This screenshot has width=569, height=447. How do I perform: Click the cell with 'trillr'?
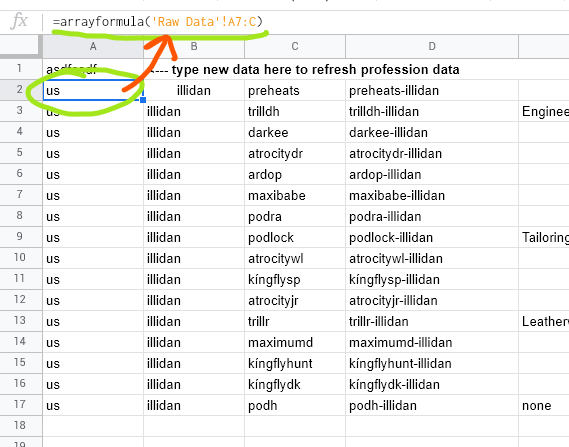pos(295,322)
